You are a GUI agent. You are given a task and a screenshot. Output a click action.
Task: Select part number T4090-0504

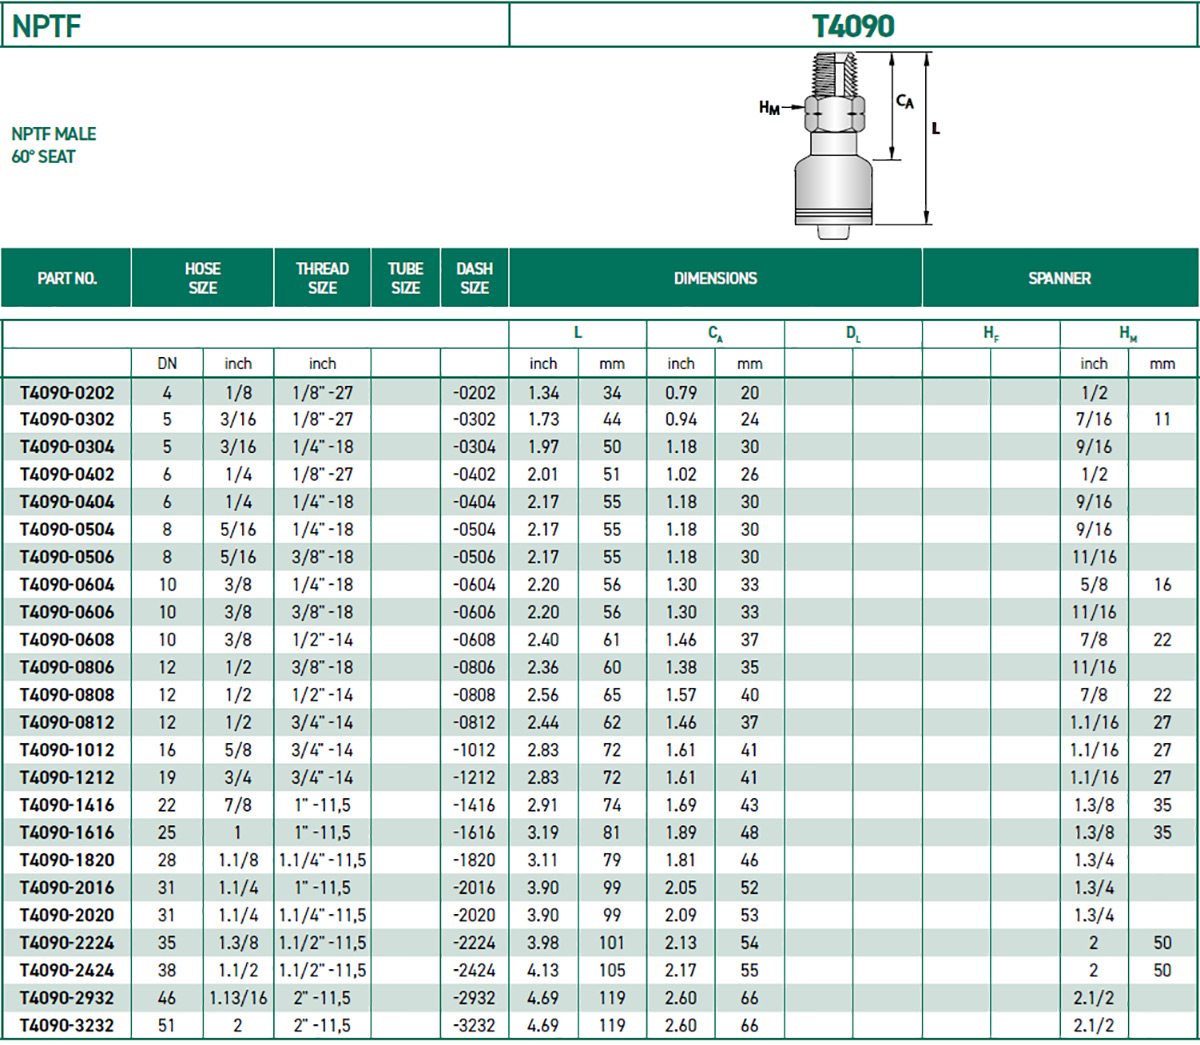tap(67, 530)
